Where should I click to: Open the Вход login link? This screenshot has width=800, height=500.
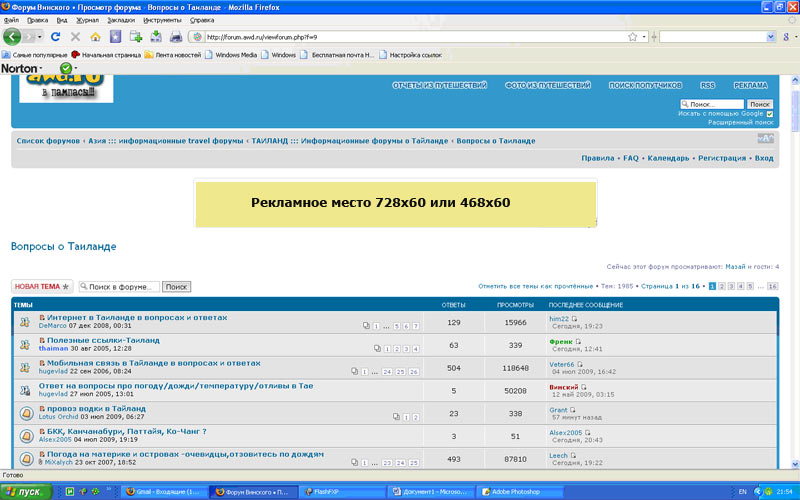point(764,158)
